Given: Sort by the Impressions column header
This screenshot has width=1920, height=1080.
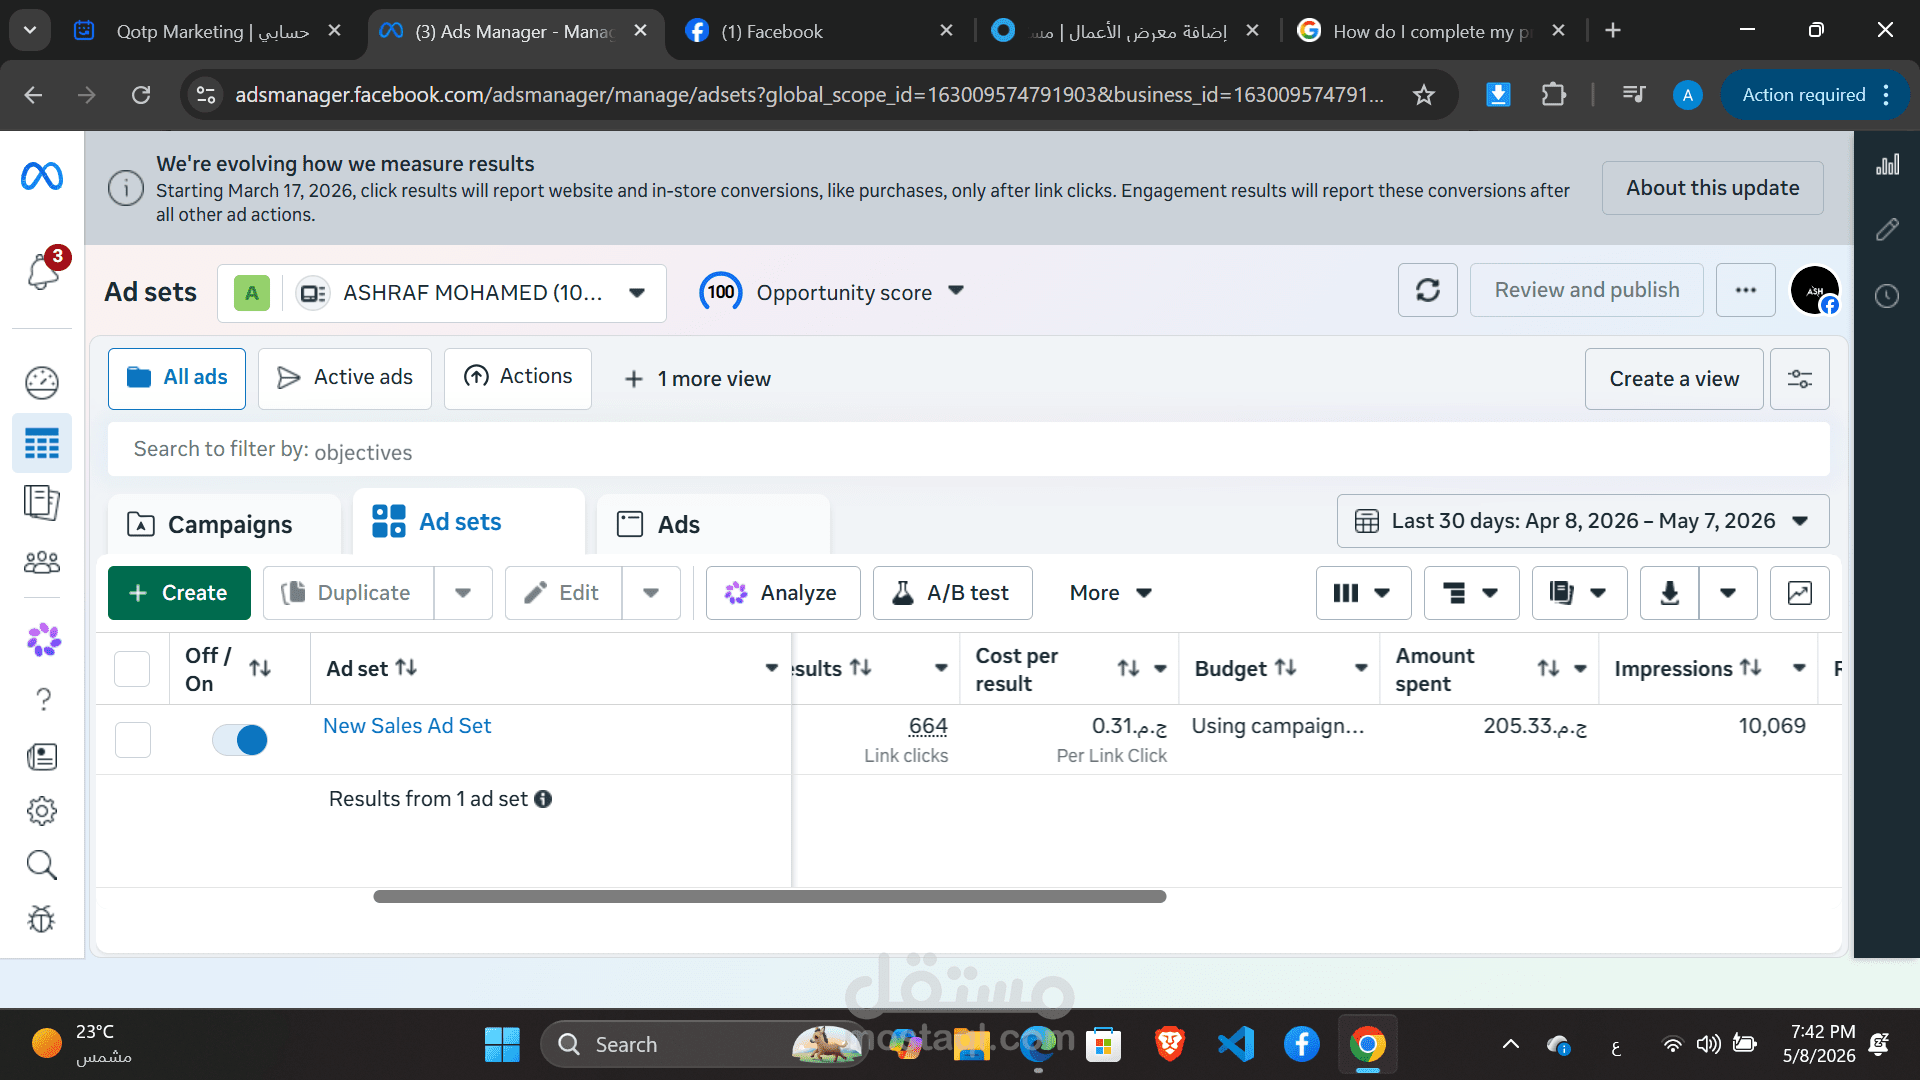Looking at the screenshot, I should coord(1688,668).
